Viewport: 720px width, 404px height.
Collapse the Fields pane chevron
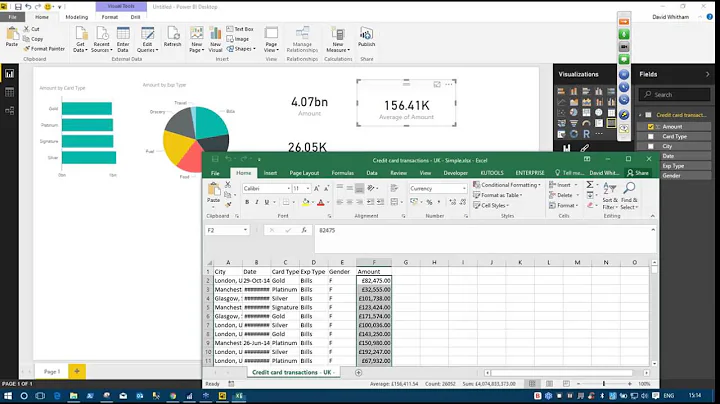(x=707, y=74)
